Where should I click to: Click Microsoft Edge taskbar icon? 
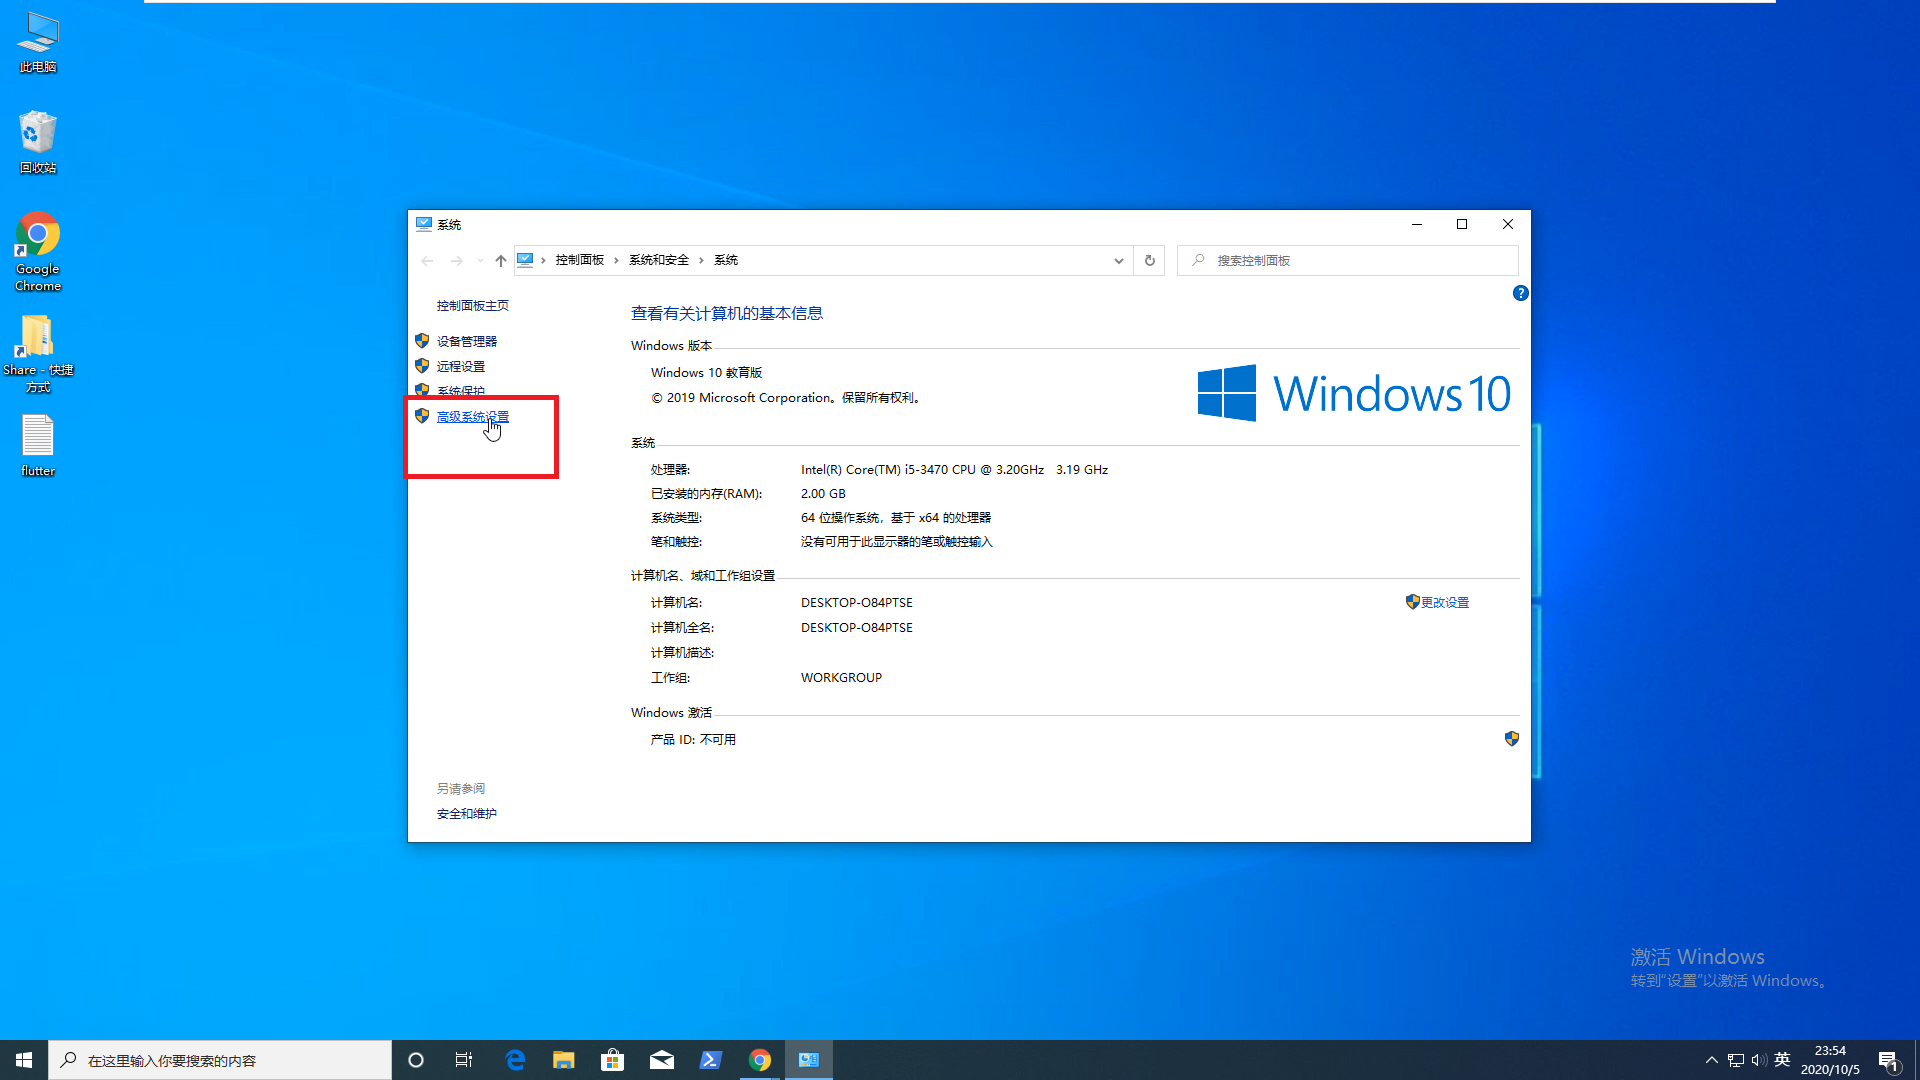pyautogui.click(x=515, y=1060)
